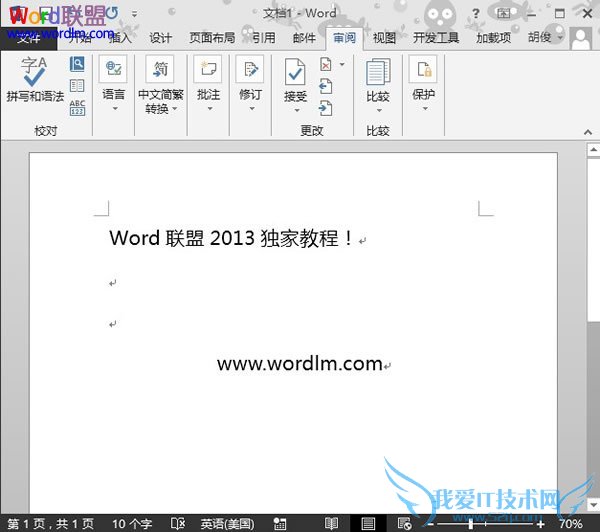Image resolution: width=600 pixels, height=532 pixels.
Task: Switch to the References (引用) tab
Action: [x=264, y=38]
